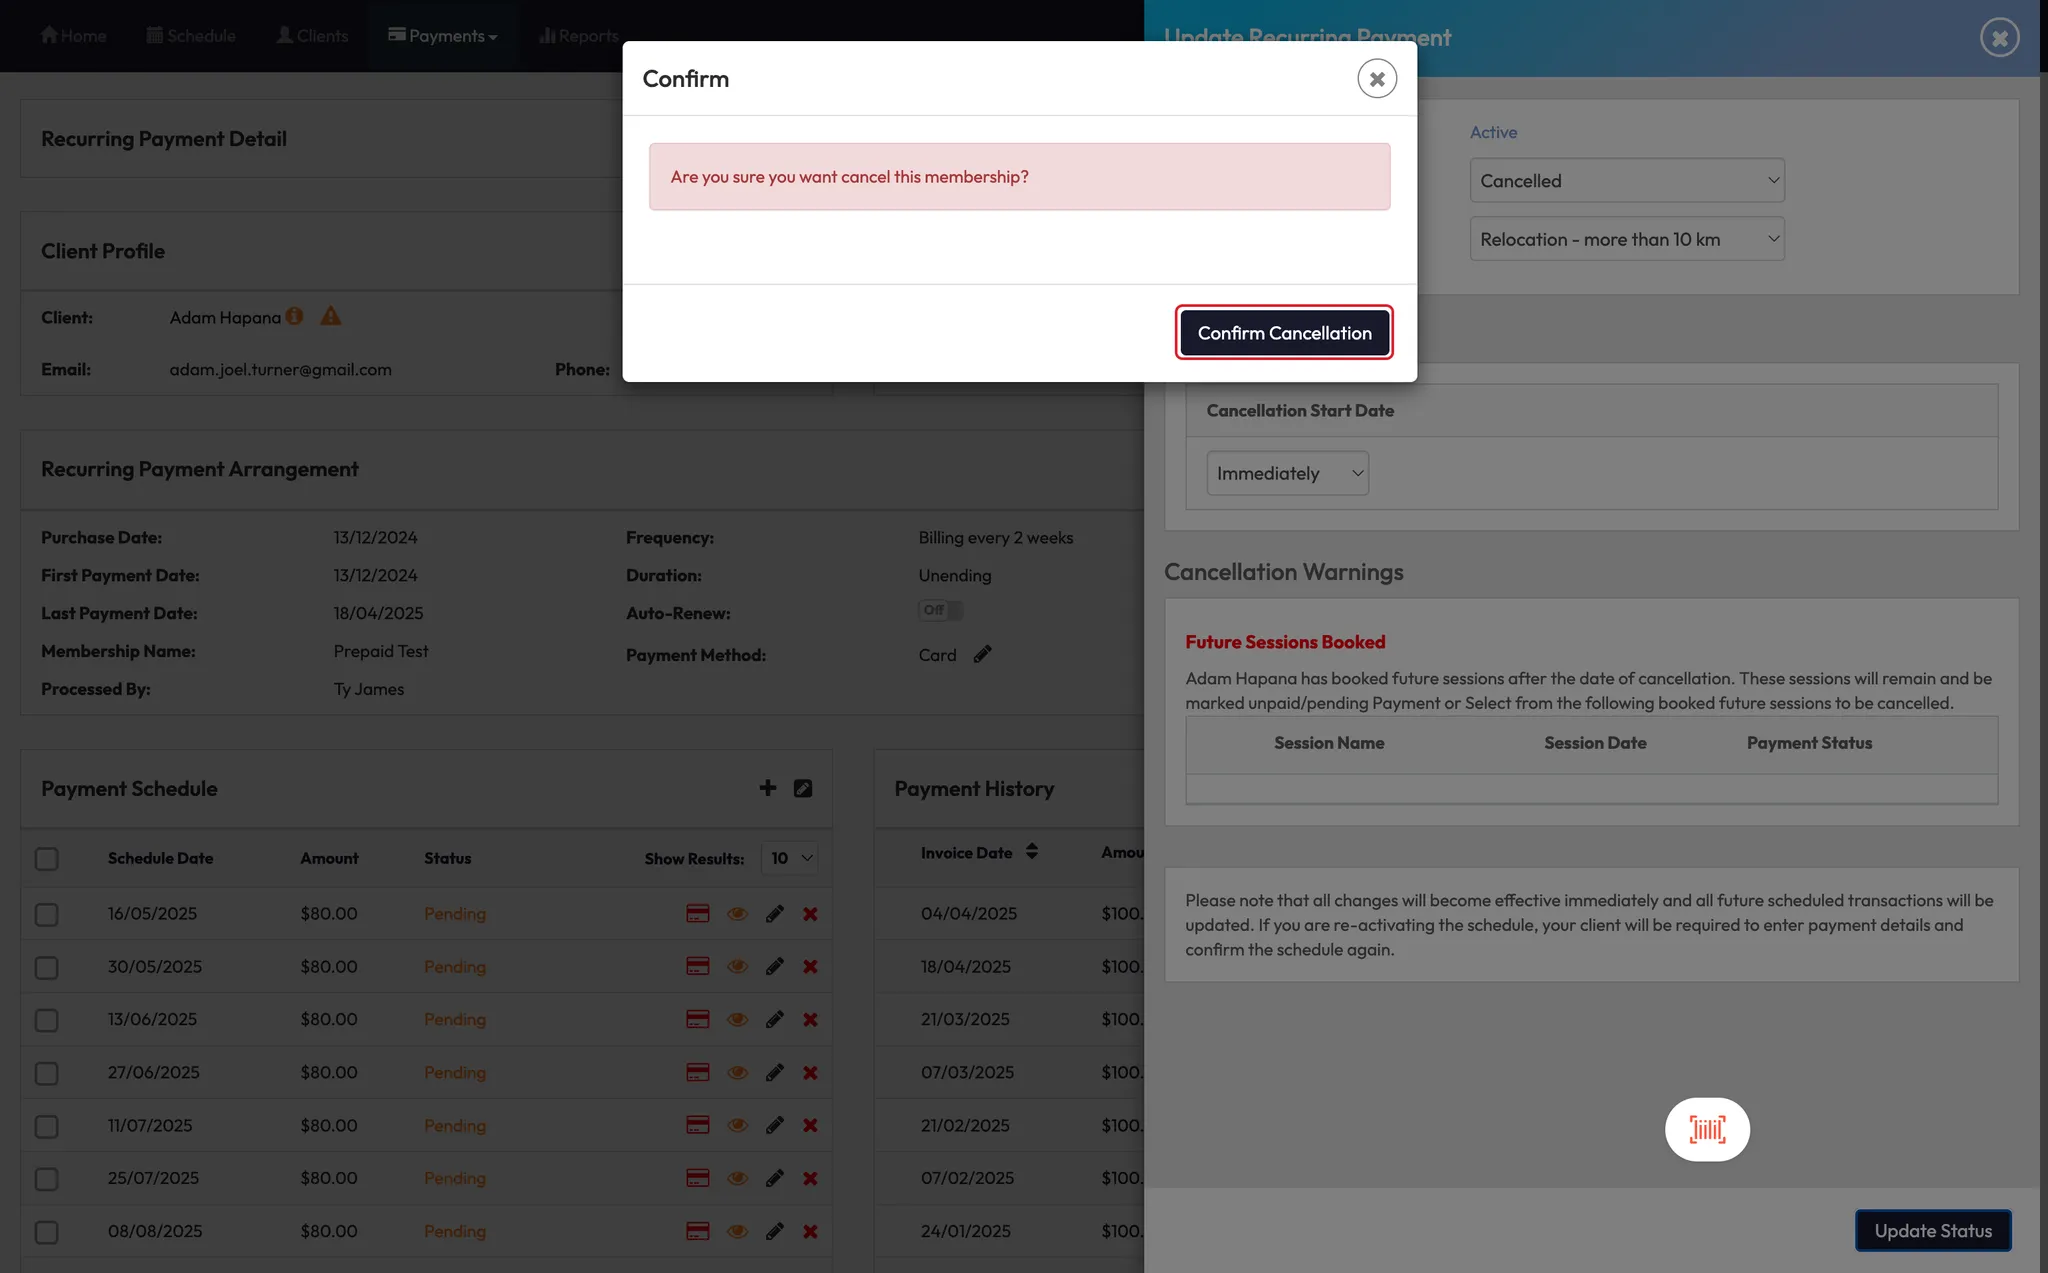Click info icon next to client name
Image resolution: width=2048 pixels, height=1273 pixels.
point(294,316)
